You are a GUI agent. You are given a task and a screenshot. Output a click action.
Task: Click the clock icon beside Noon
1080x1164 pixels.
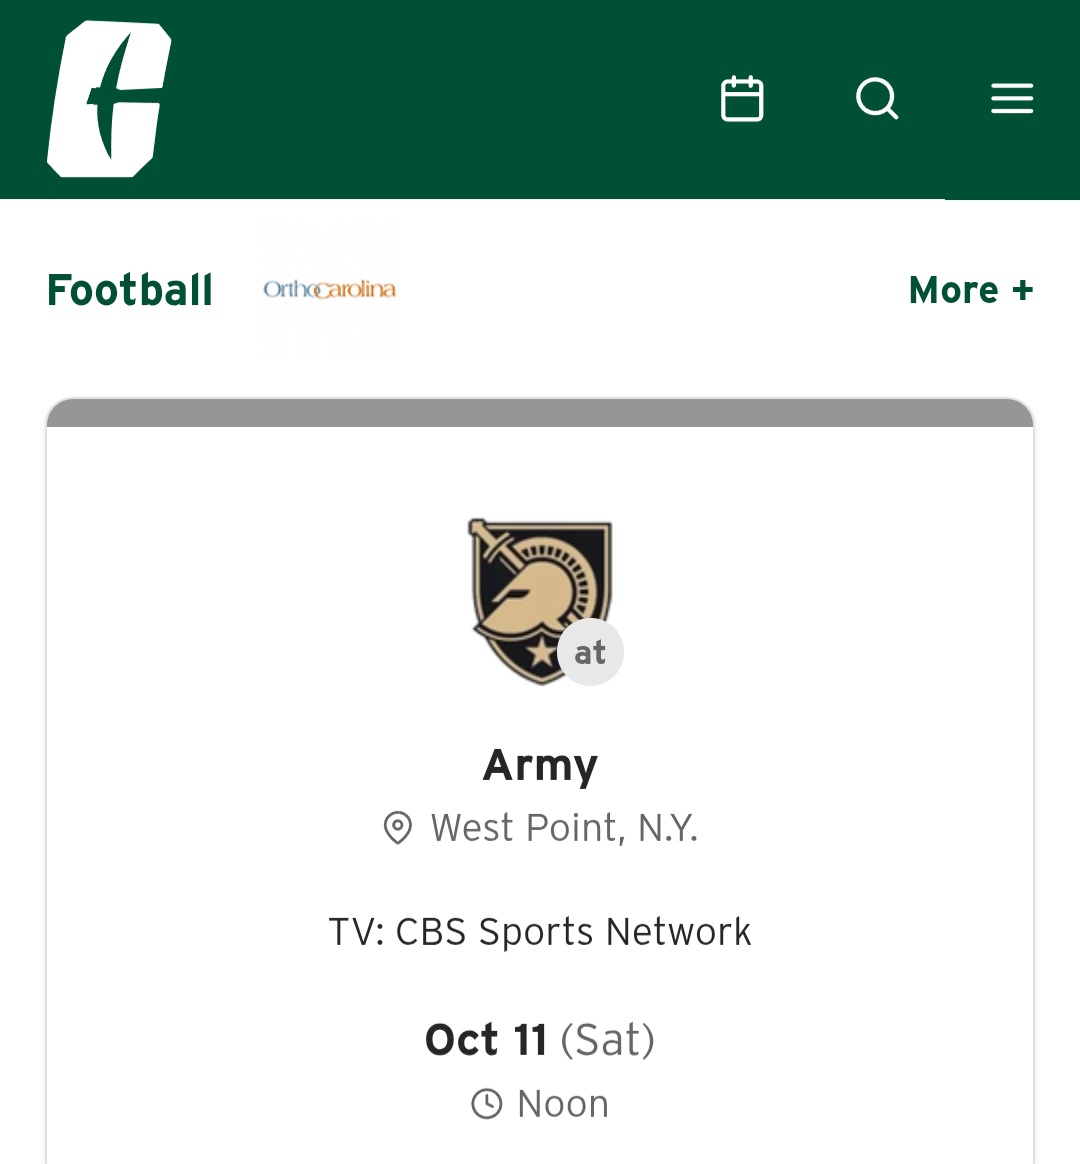(x=487, y=1104)
